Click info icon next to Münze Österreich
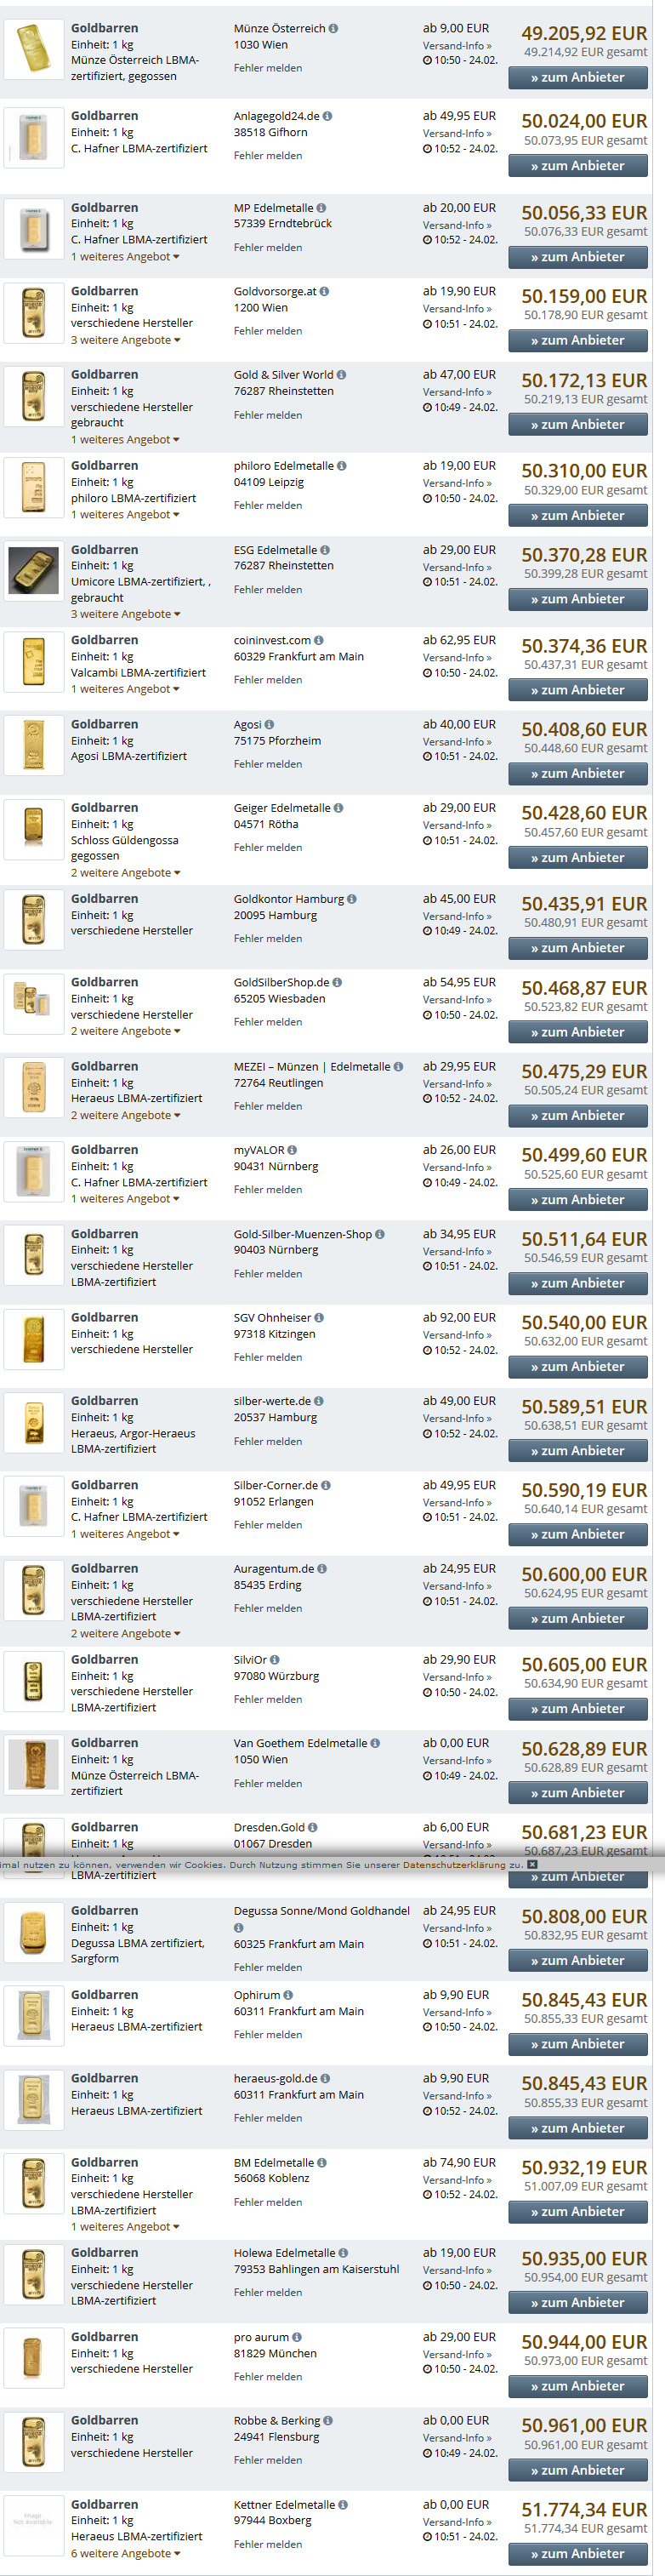This screenshot has width=665, height=2576. [x=333, y=29]
